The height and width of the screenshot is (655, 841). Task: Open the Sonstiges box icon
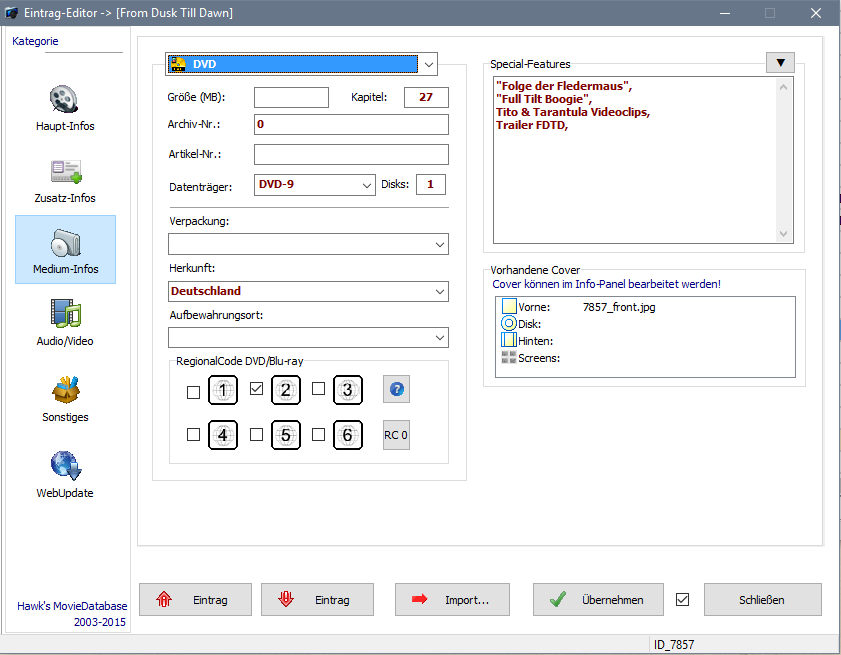pyautogui.click(x=65, y=390)
